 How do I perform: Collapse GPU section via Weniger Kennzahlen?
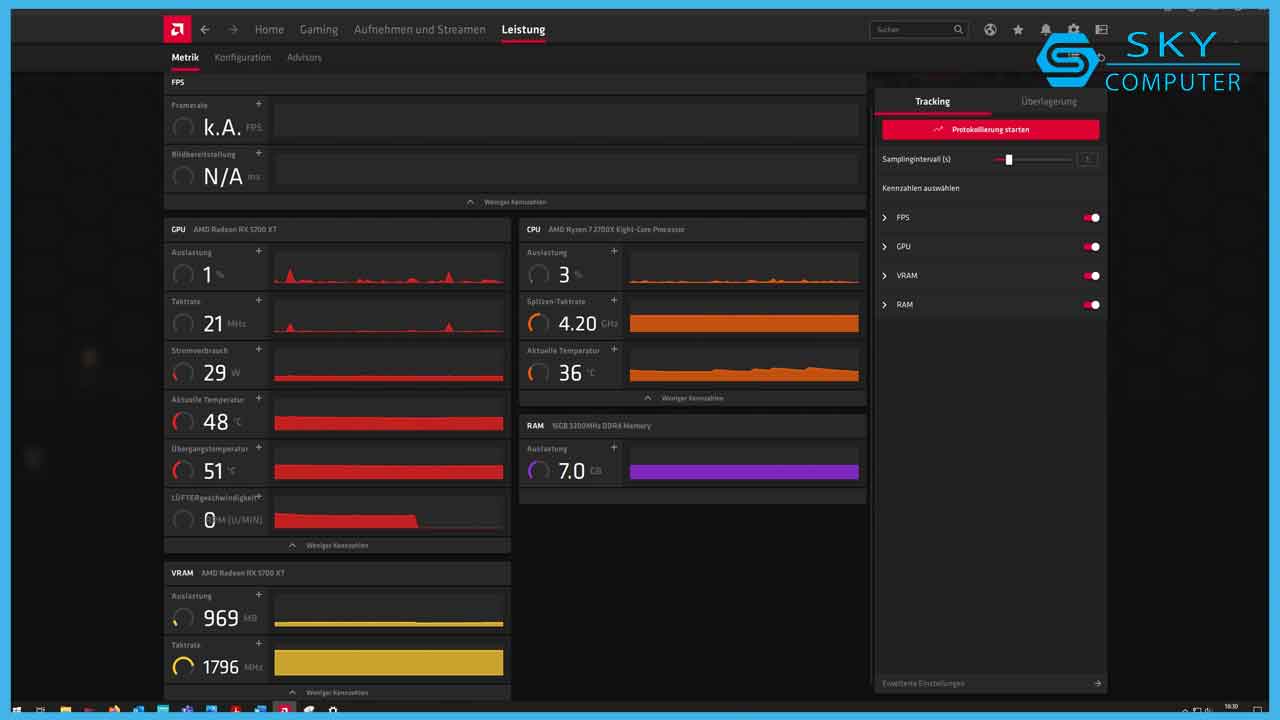point(337,546)
